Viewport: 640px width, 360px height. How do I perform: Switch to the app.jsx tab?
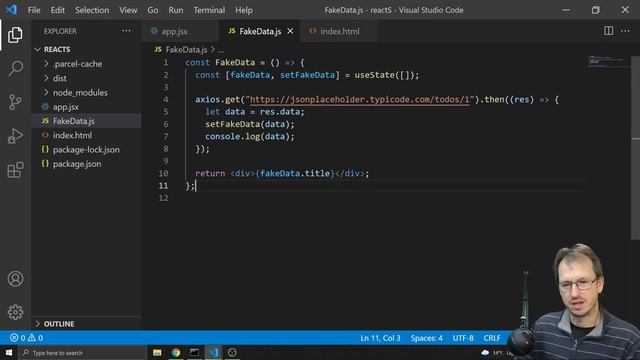point(181,31)
